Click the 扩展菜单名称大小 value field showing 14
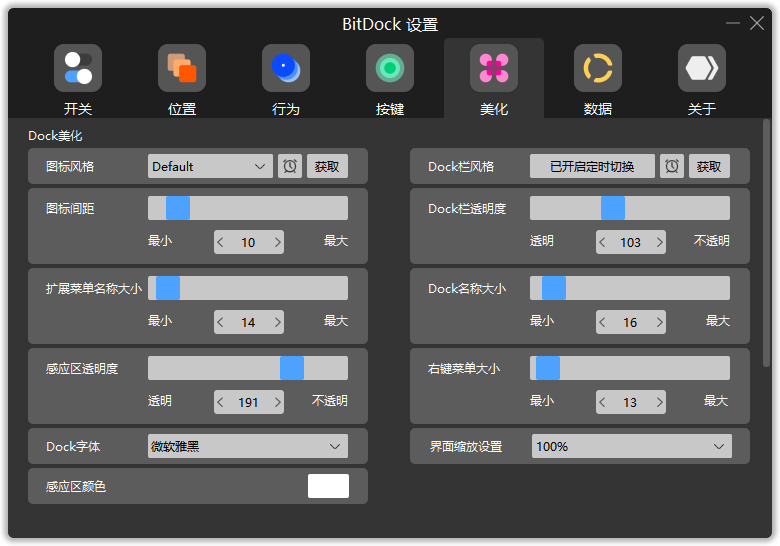 coord(249,322)
